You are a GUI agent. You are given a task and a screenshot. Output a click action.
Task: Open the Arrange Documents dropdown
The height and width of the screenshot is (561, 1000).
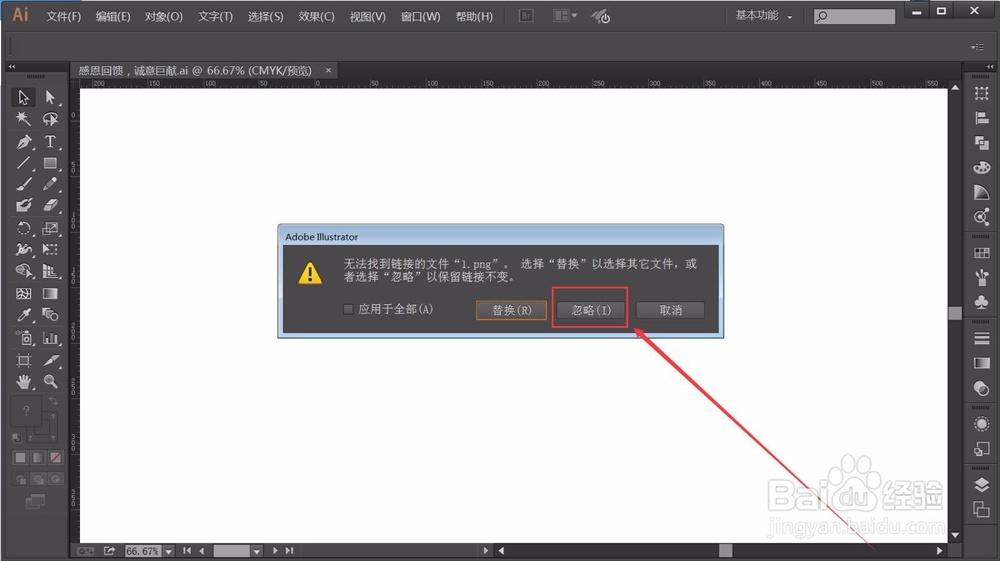[565, 15]
